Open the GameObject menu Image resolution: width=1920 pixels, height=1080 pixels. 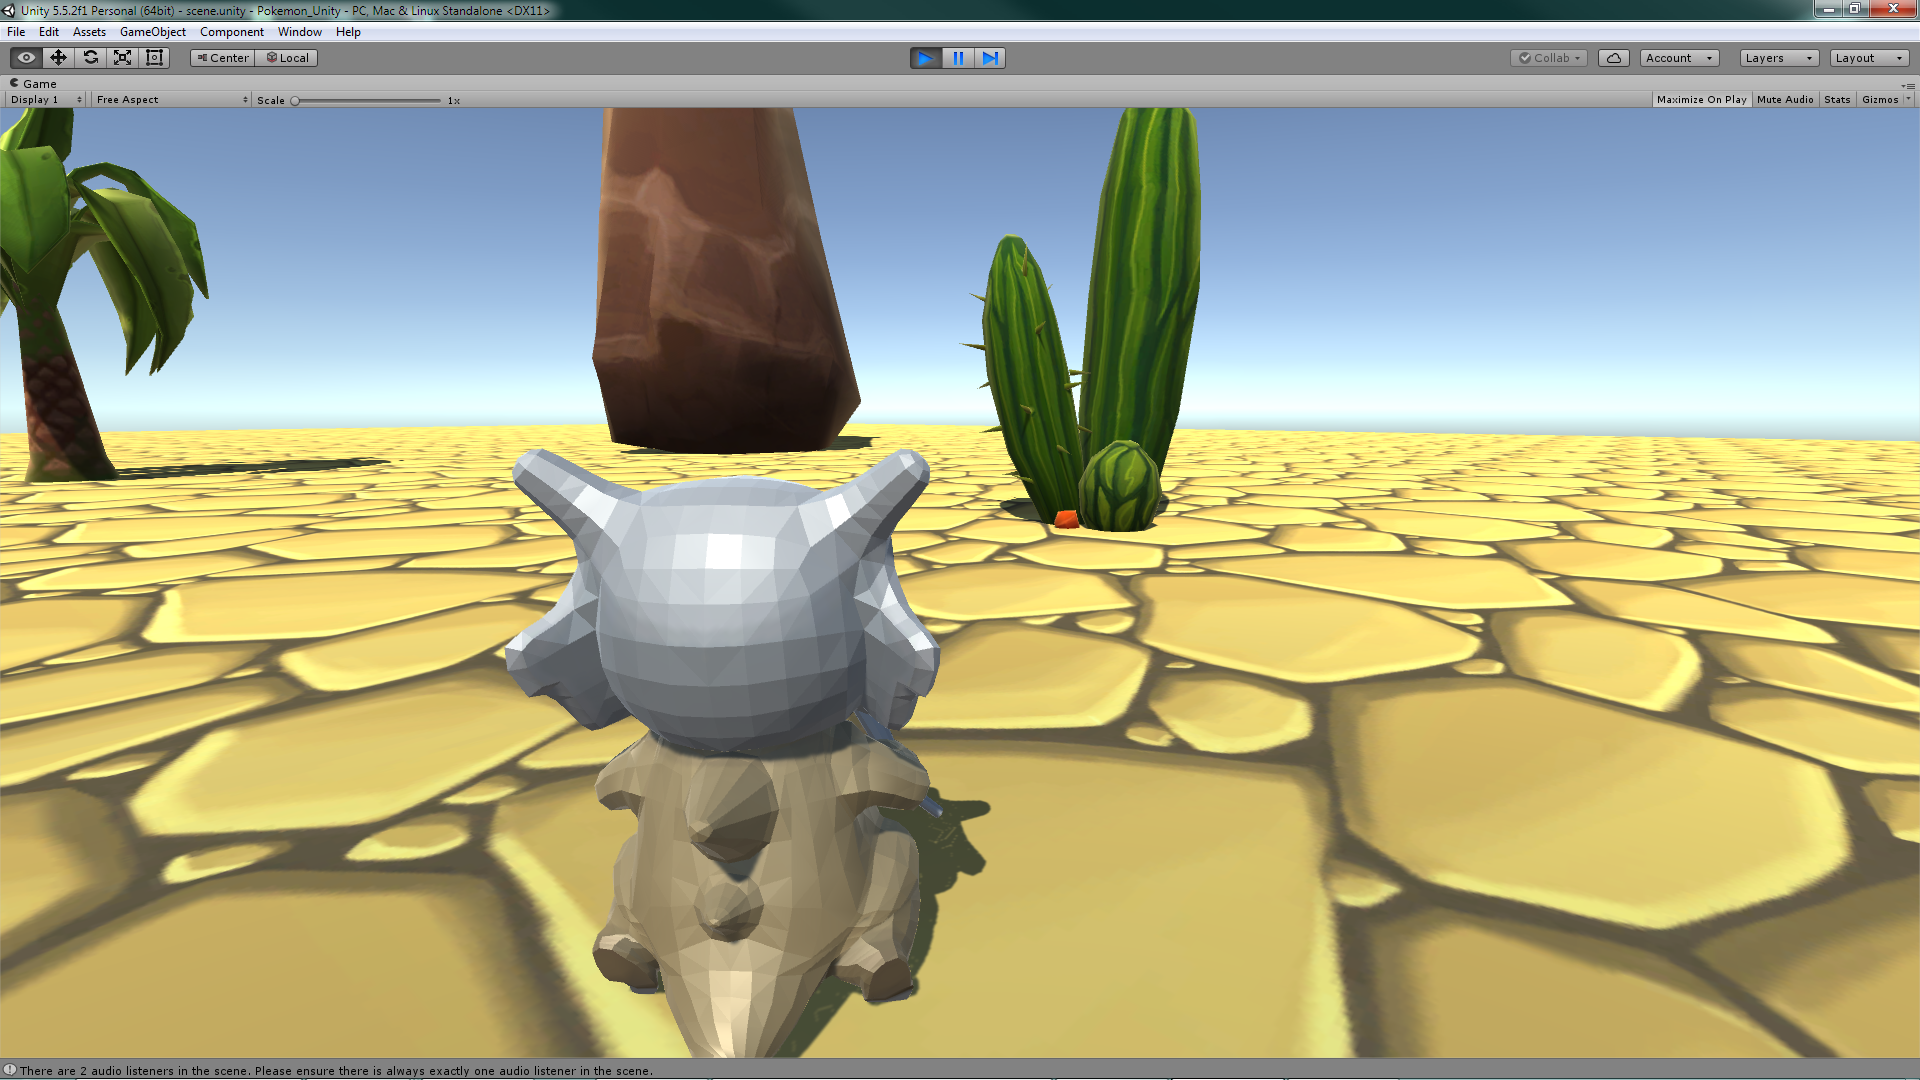152,32
